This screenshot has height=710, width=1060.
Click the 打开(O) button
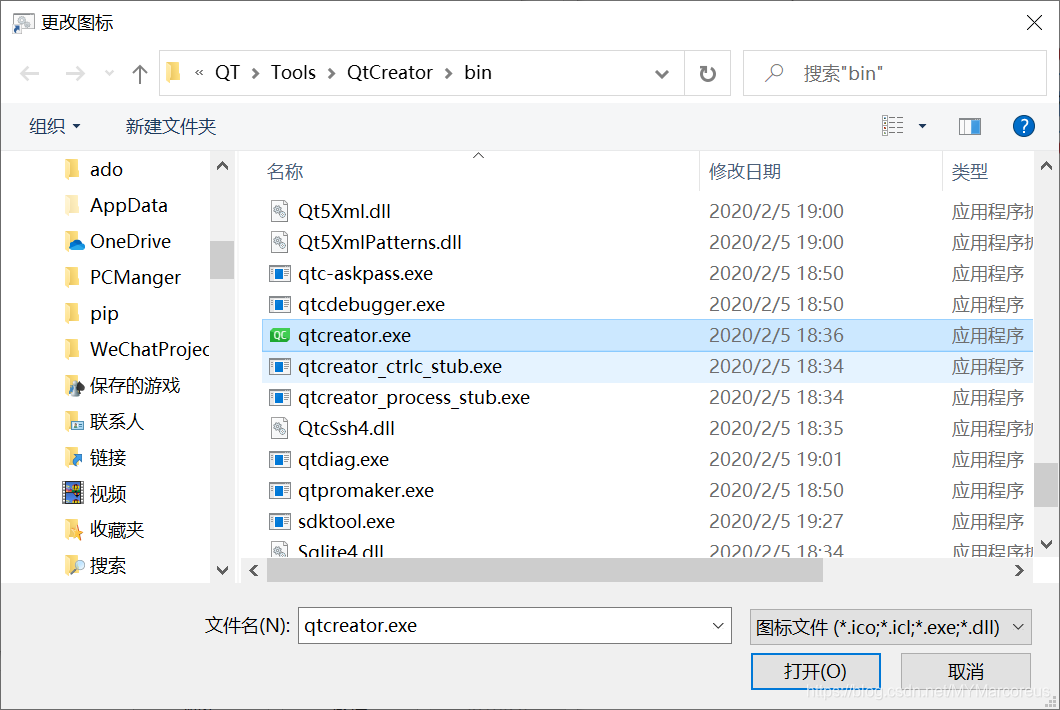pyautogui.click(x=815, y=671)
